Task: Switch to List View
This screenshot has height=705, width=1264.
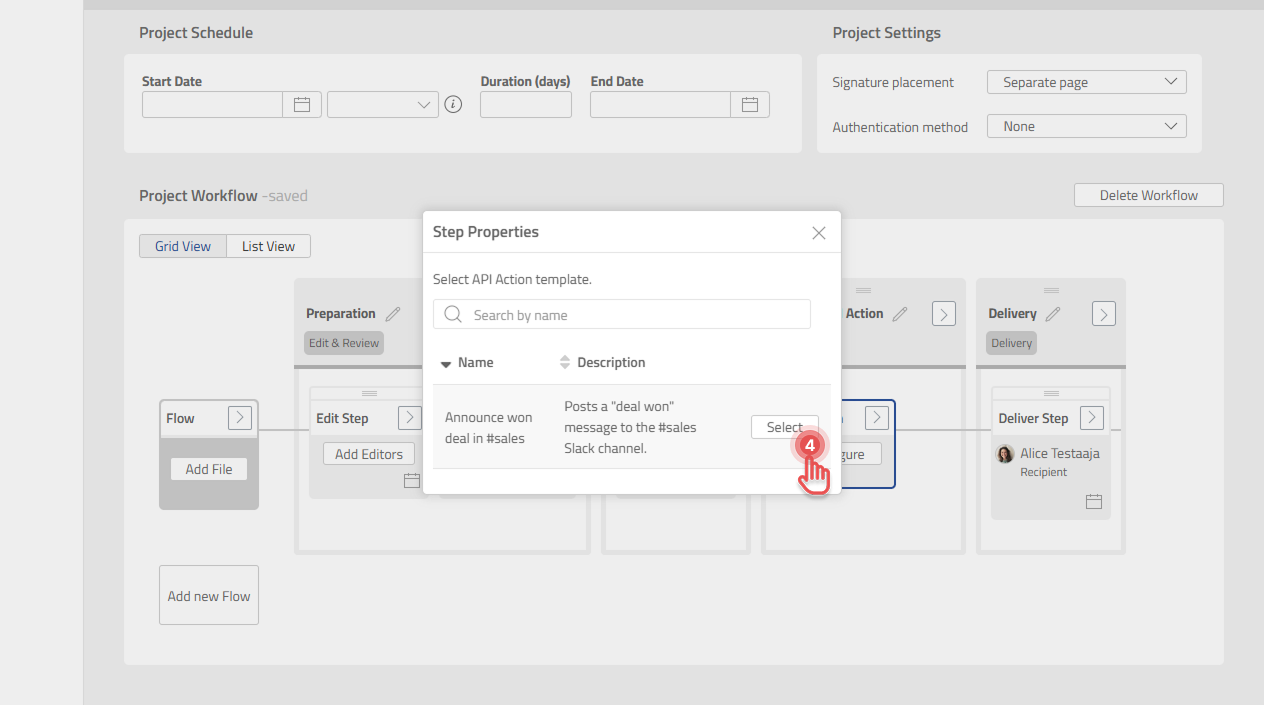Action: click(268, 246)
